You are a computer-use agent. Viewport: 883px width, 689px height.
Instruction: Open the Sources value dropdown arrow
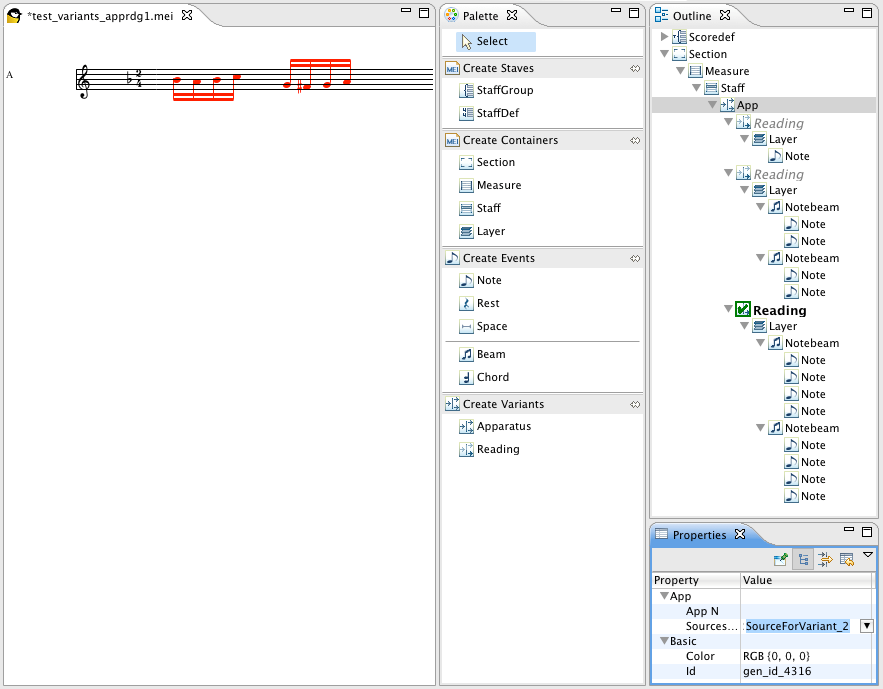[867, 626]
